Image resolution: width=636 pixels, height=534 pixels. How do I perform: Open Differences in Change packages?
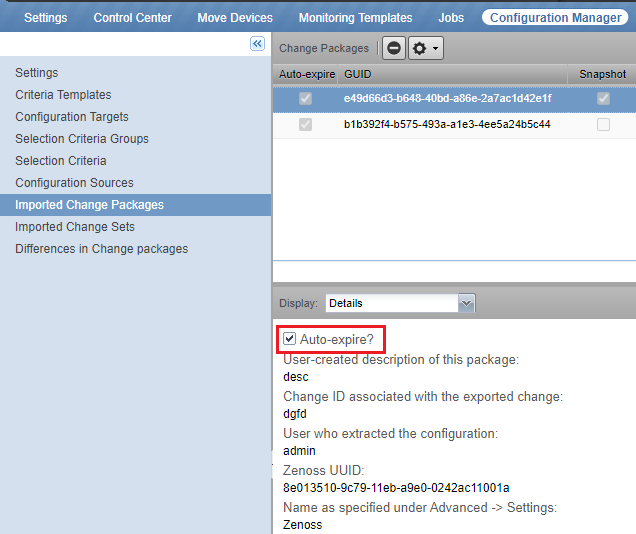[101, 249]
